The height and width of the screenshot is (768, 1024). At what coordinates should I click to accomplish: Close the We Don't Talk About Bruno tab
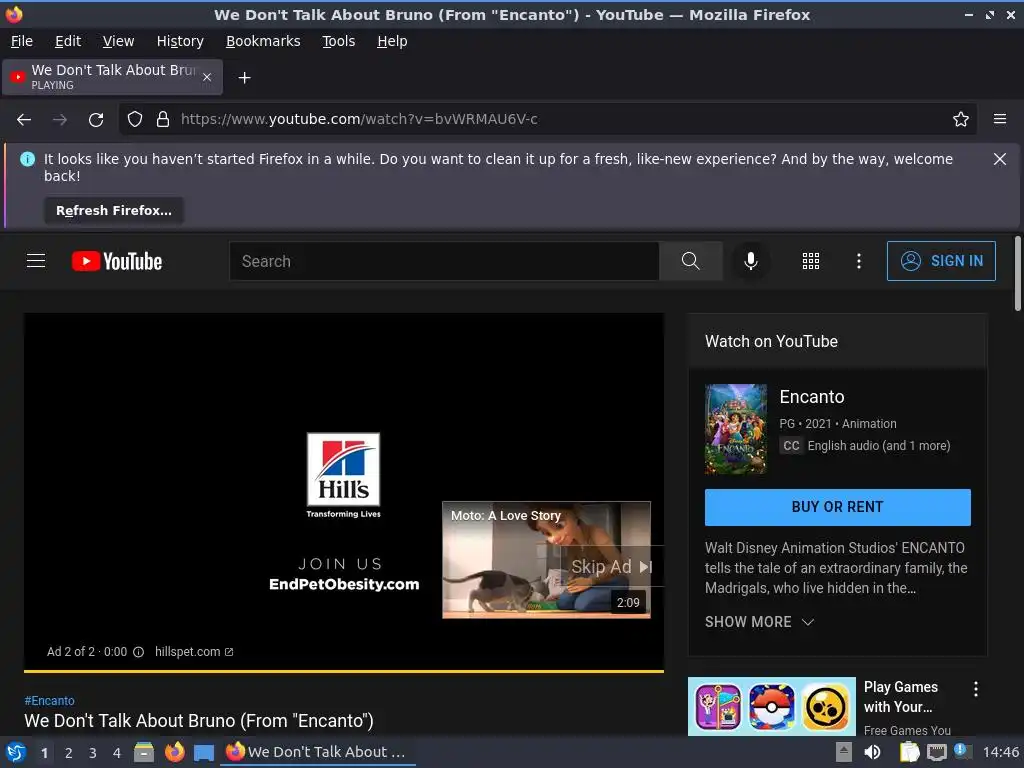click(x=207, y=77)
